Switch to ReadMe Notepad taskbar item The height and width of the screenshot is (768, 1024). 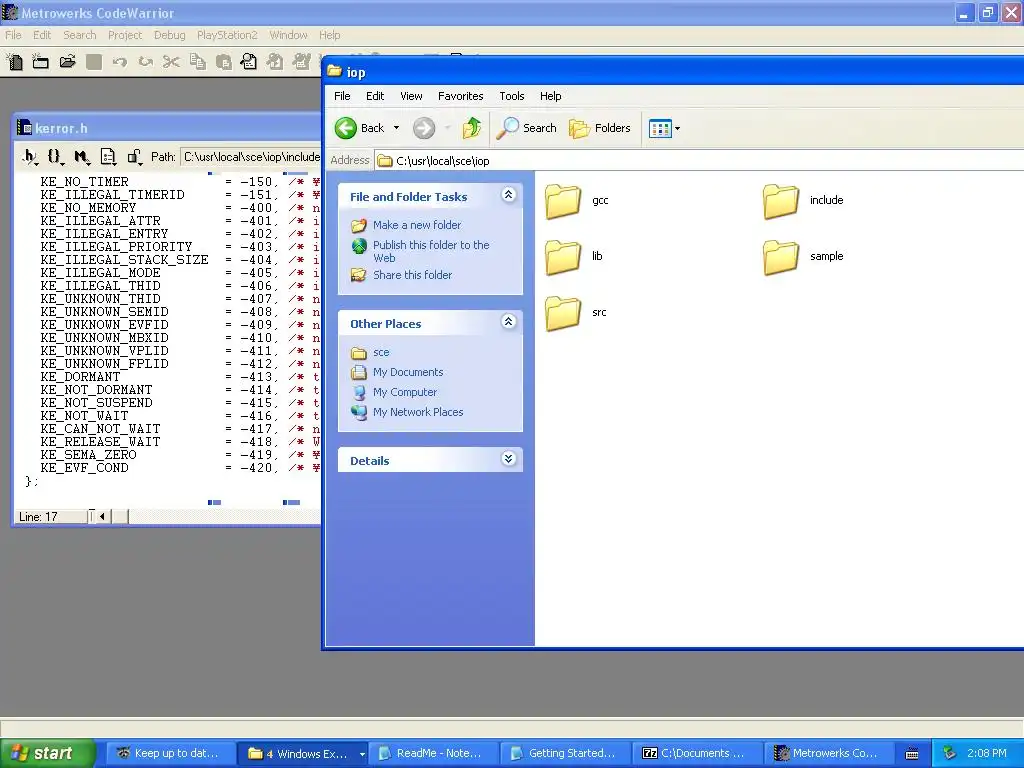point(432,754)
